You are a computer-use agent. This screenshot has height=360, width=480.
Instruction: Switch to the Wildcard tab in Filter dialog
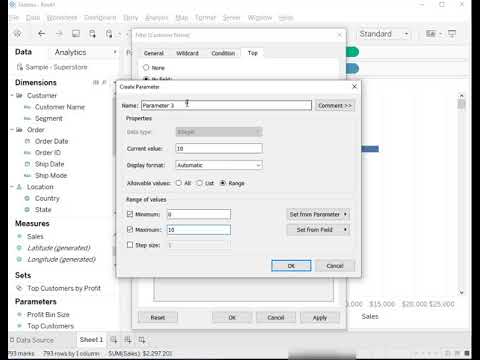click(187, 53)
